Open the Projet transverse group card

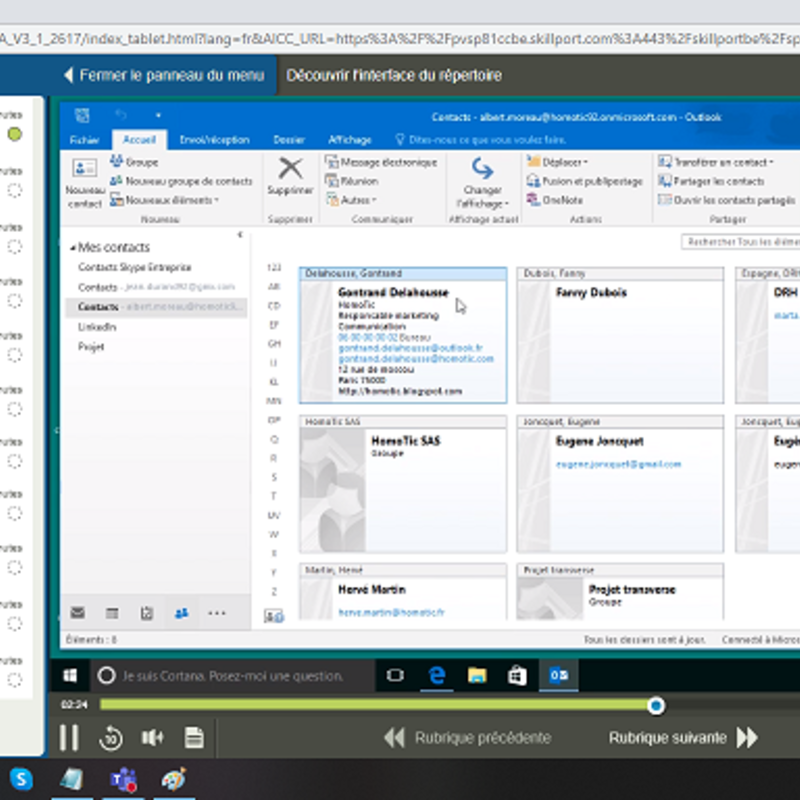(x=620, y=592)
